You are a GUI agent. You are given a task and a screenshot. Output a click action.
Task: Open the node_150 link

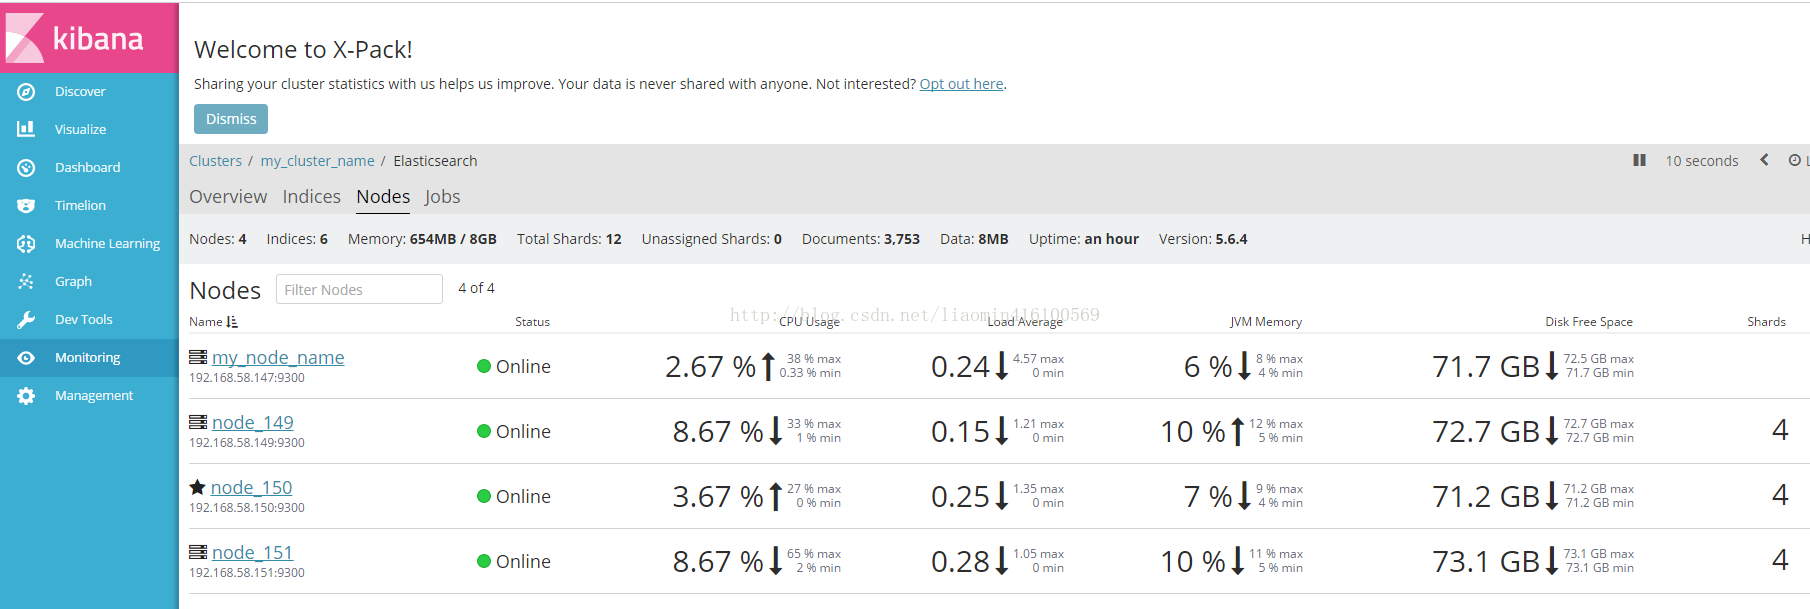(x=251, y=487)
